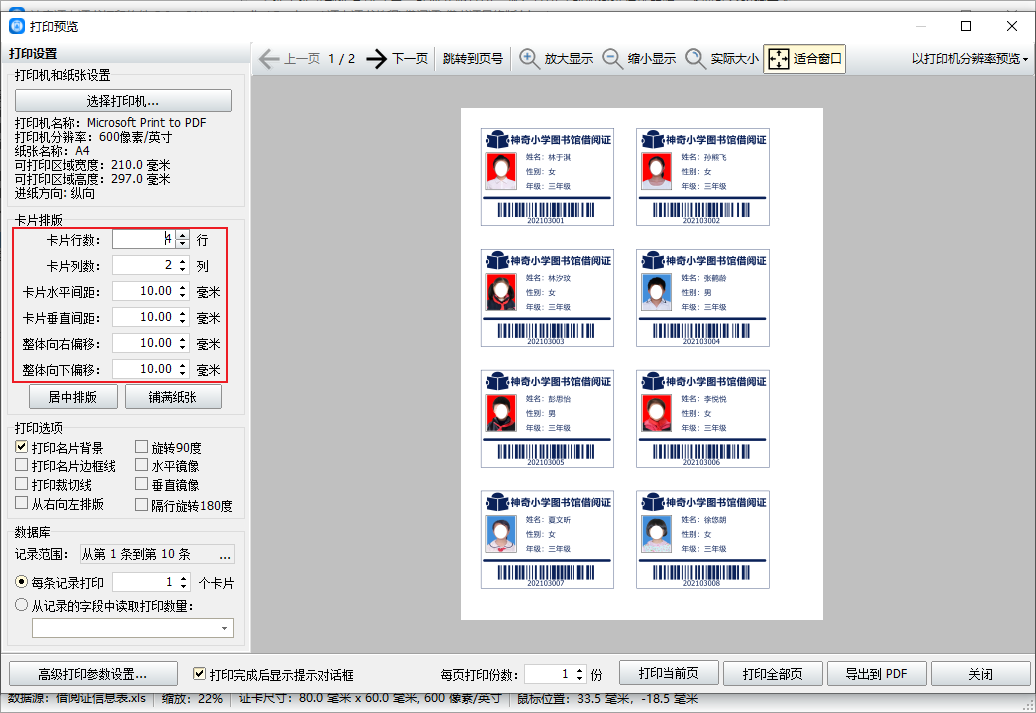This screenshot has width=1036, height=713.
Task: Enable 垂直镜像 checkbox
Action: tap(141, 484)
